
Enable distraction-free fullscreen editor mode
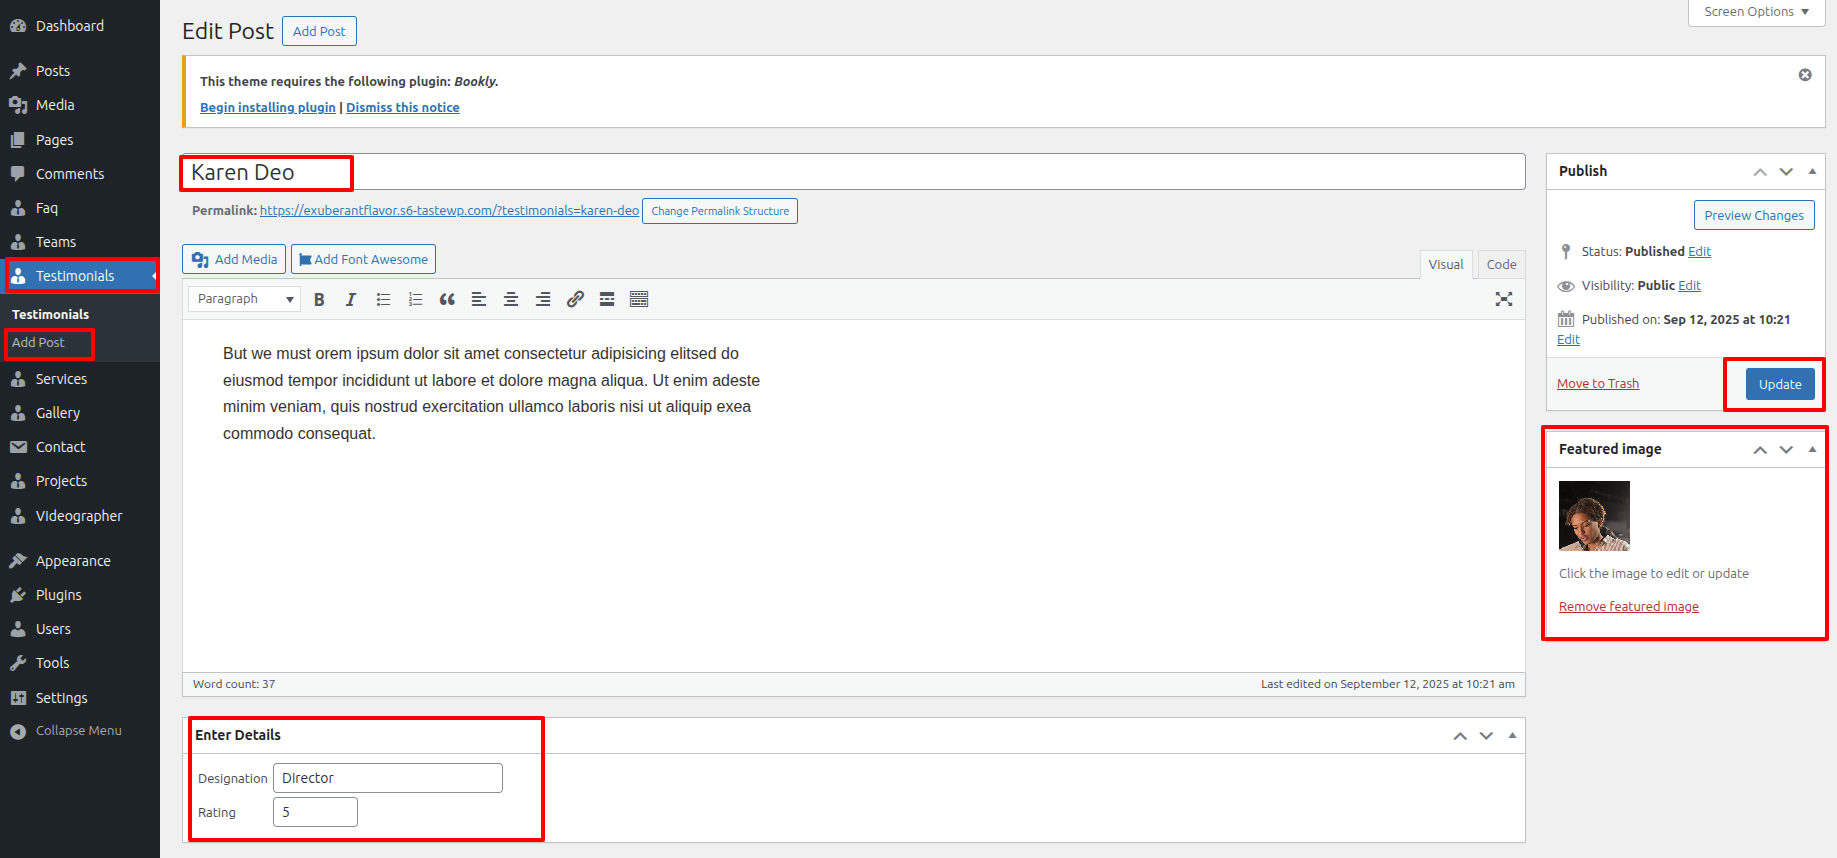pyautogui.click(x=1503, y=299)
